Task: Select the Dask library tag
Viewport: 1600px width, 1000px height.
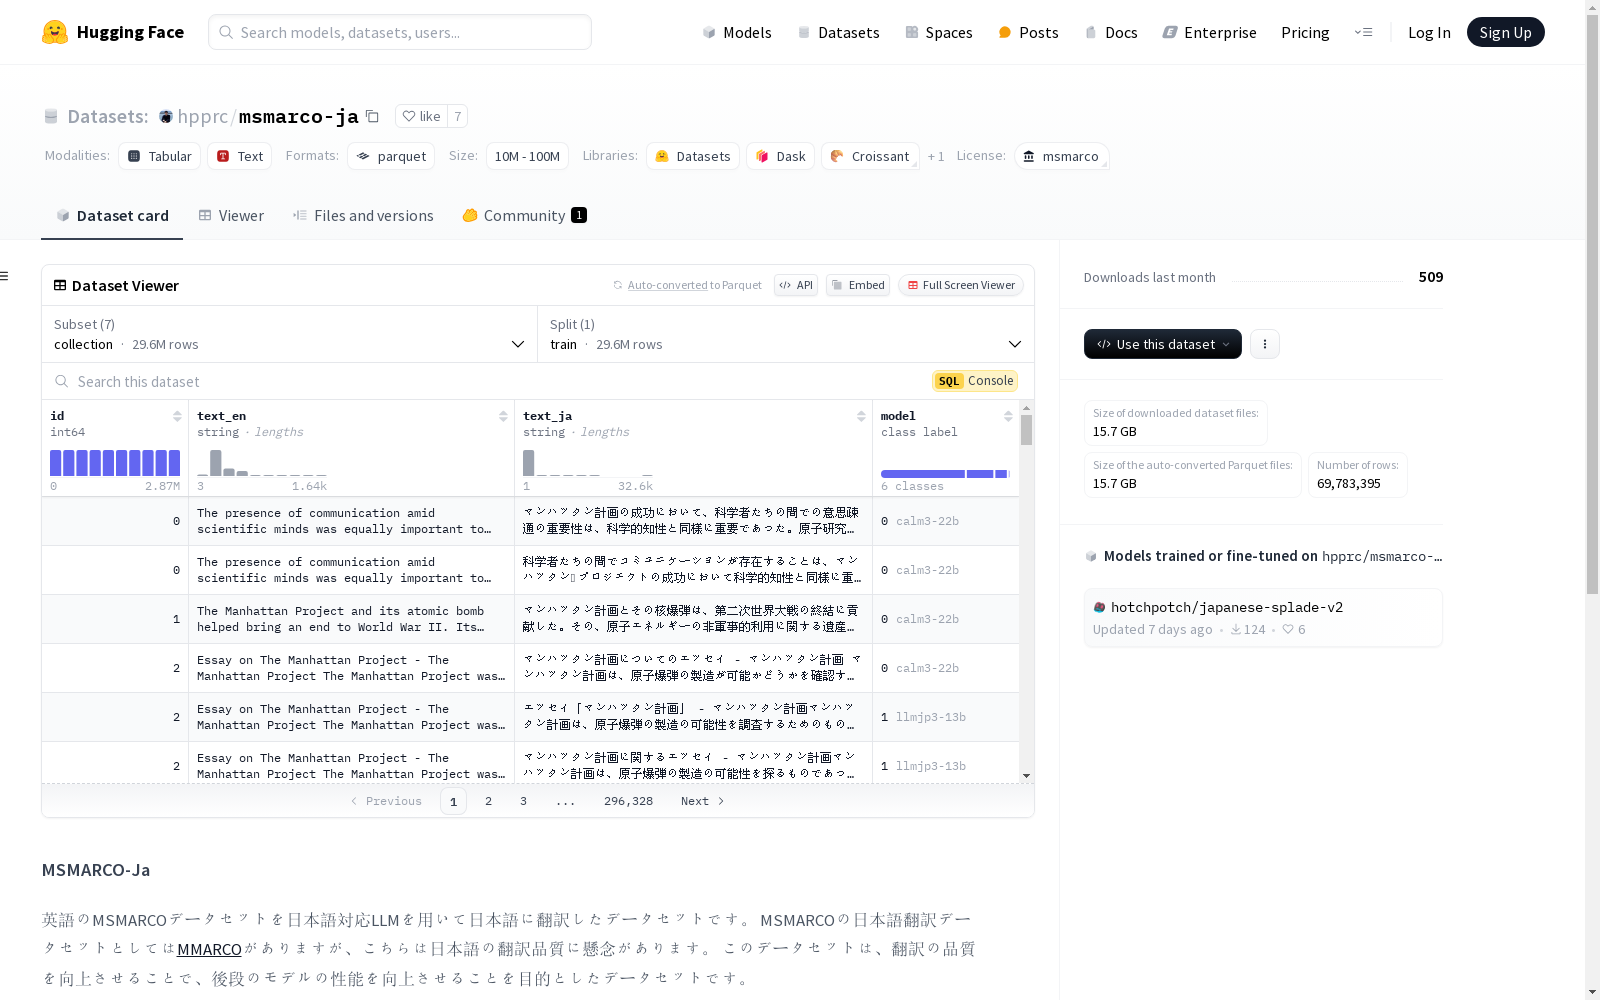Action: click(x=780, y=156)
